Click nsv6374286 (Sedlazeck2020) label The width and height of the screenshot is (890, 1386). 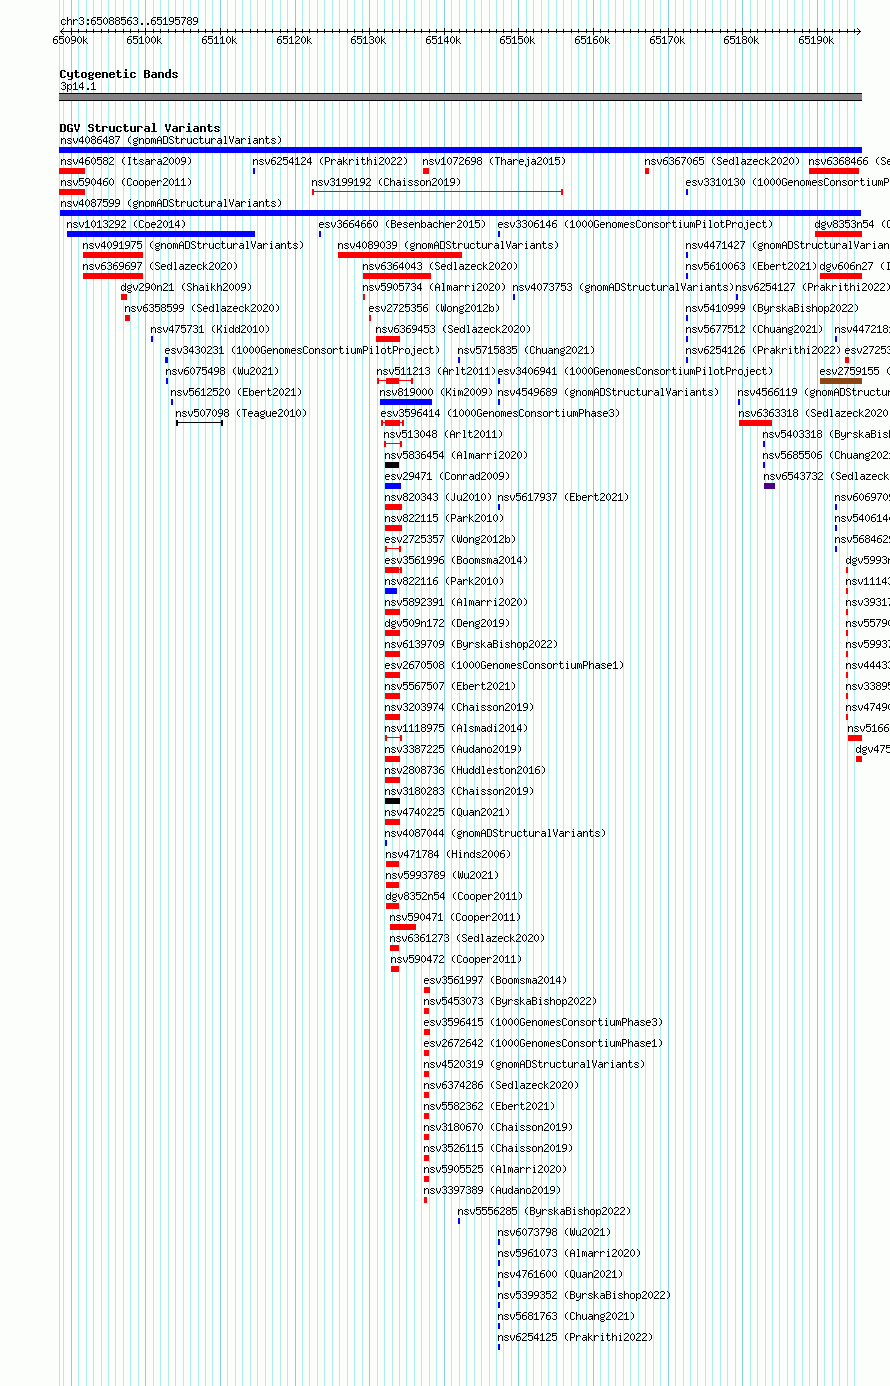click(501, 1085)
